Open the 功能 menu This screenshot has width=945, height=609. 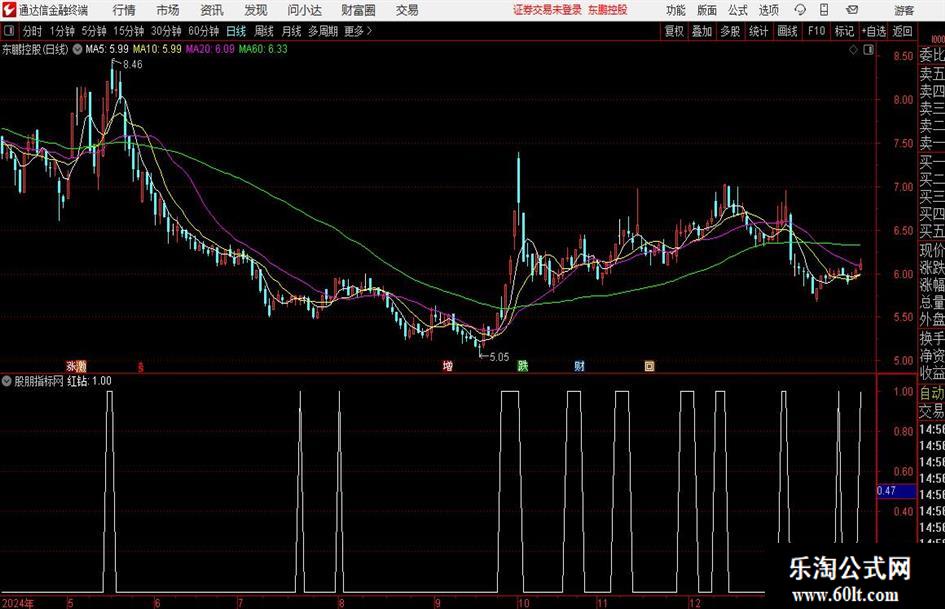pos(675,10)
